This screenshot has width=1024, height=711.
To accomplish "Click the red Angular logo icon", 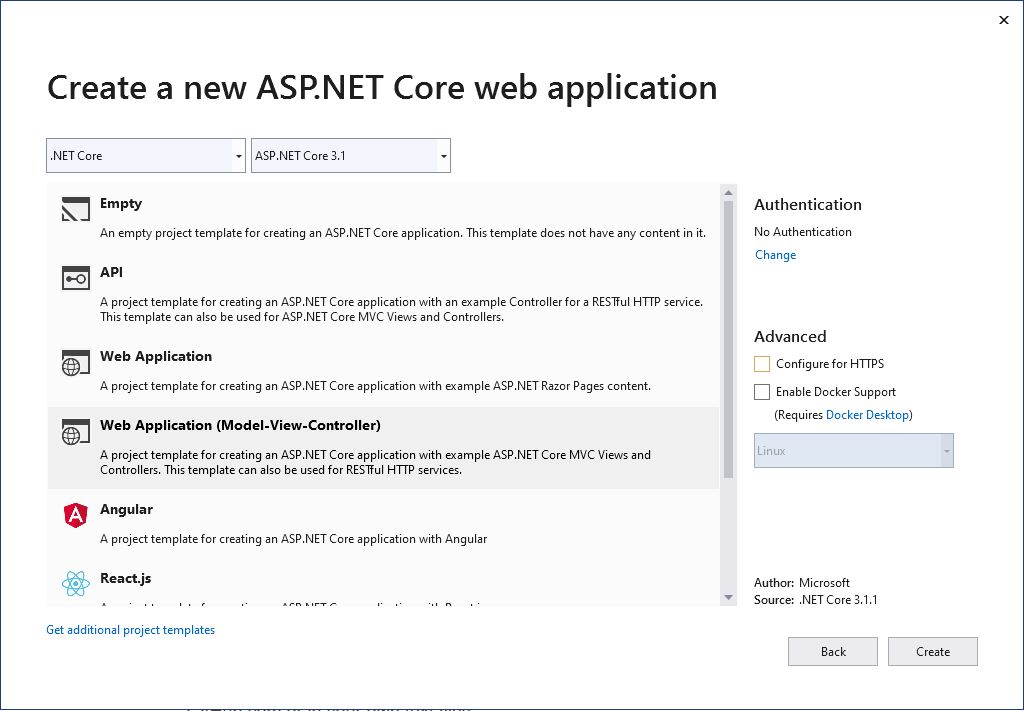I will 76,515.
